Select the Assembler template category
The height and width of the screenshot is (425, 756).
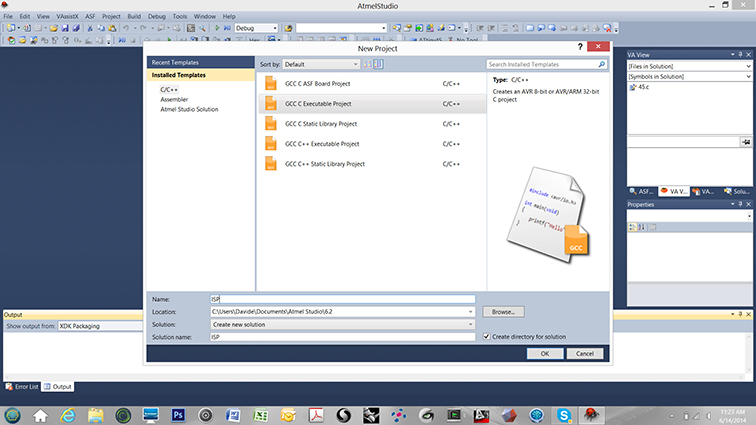point(174,99)
